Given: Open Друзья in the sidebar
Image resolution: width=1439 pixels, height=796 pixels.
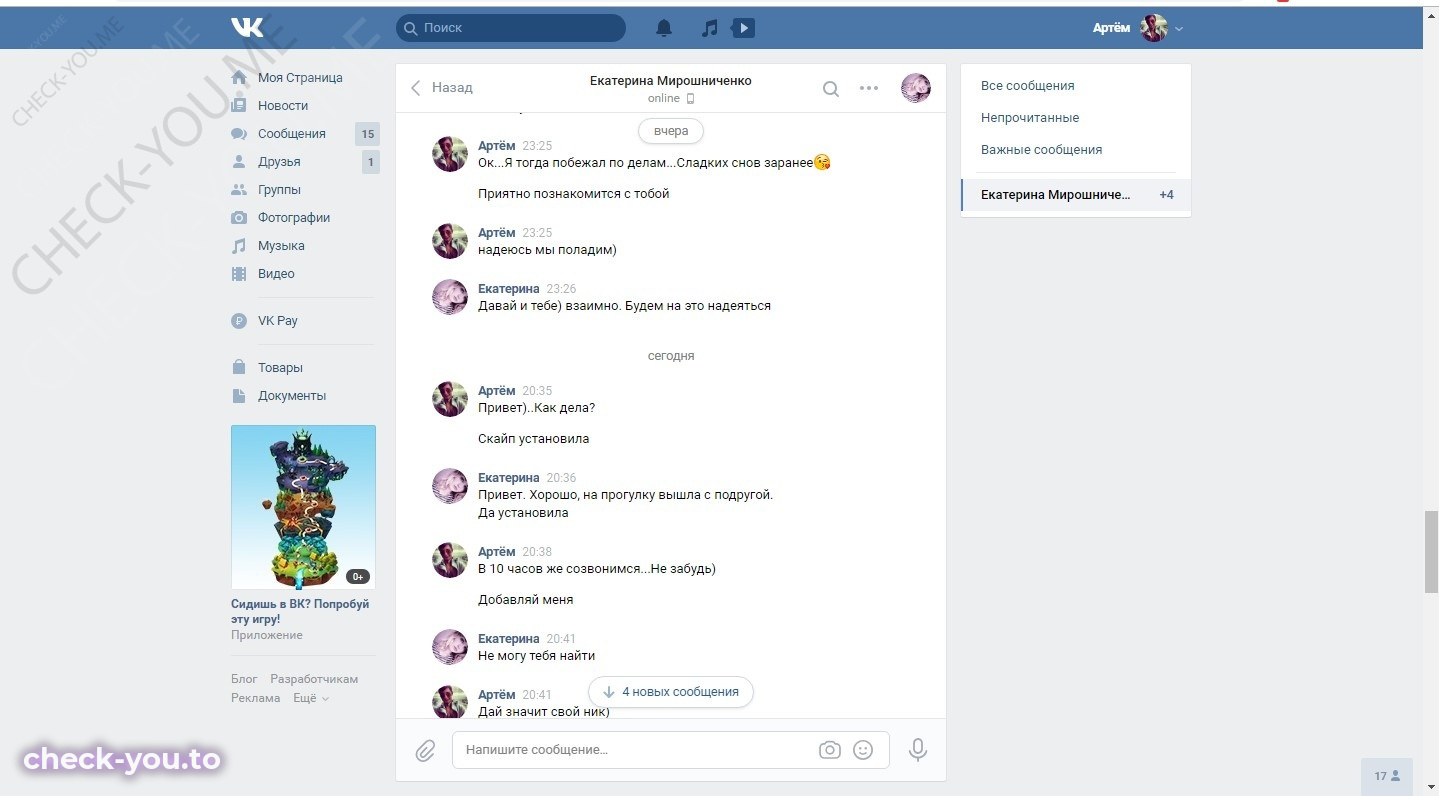Looking at the screenshot, I should click(279, 161).
